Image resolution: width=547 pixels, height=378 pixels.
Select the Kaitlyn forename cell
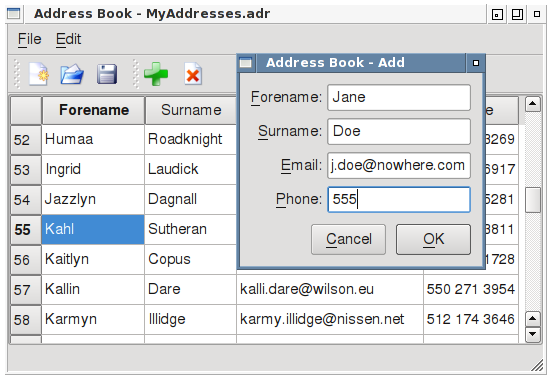point(93,259)
